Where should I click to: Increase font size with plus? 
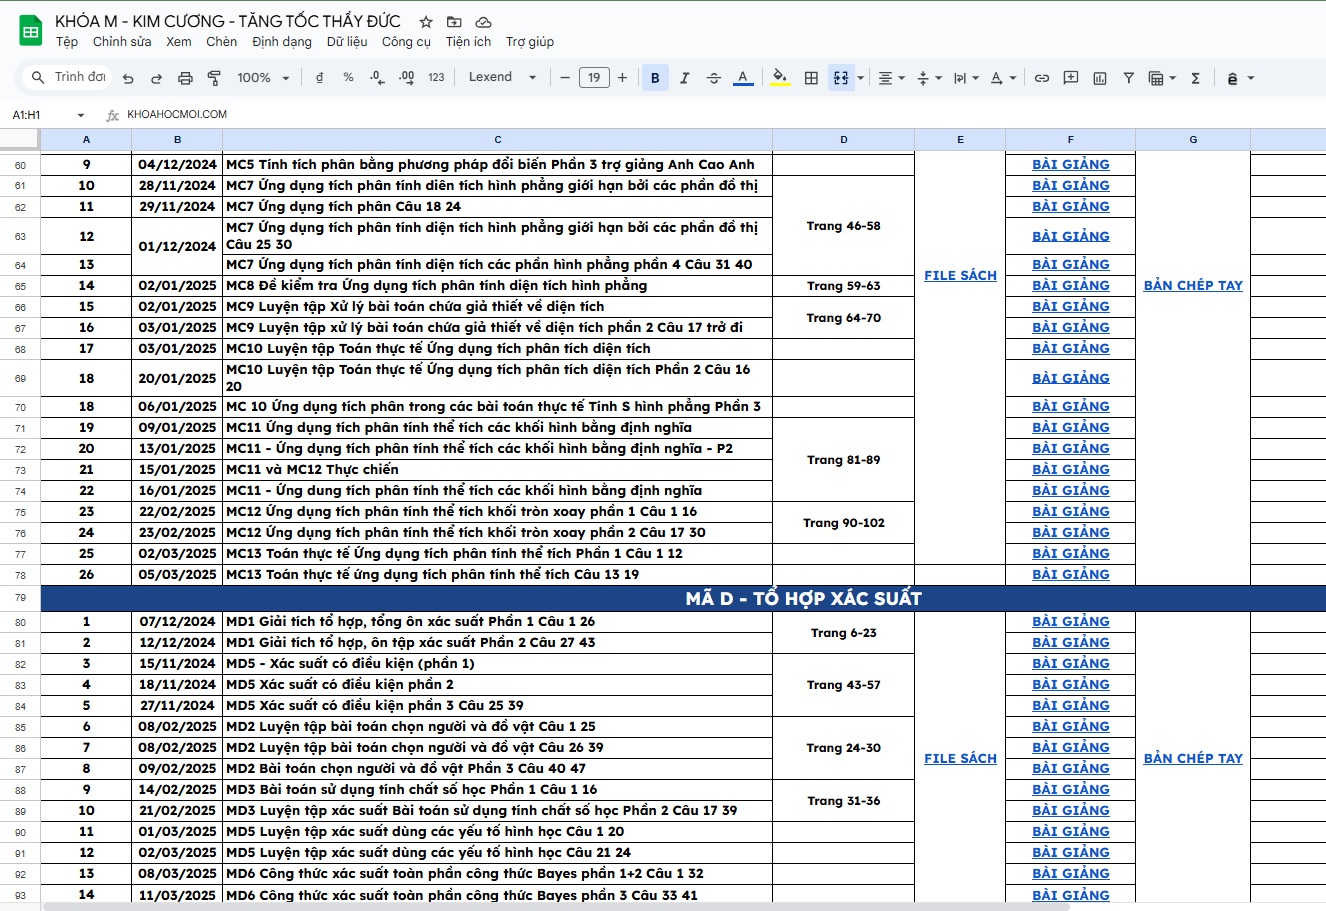(623, 78)
